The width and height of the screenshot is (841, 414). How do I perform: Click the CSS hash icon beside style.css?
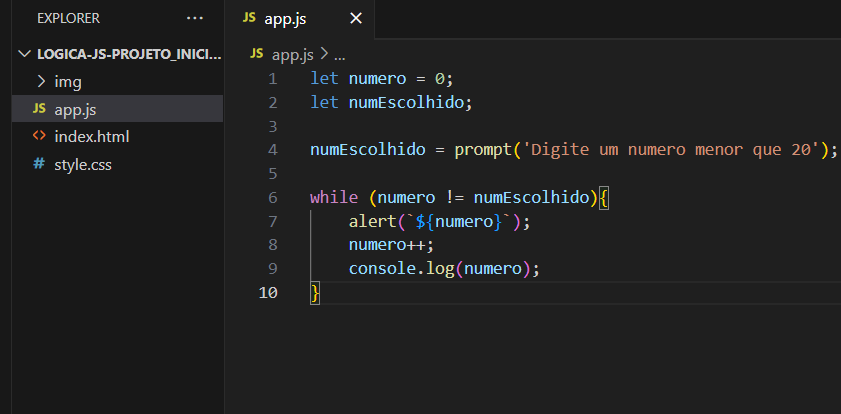(39, 164)
